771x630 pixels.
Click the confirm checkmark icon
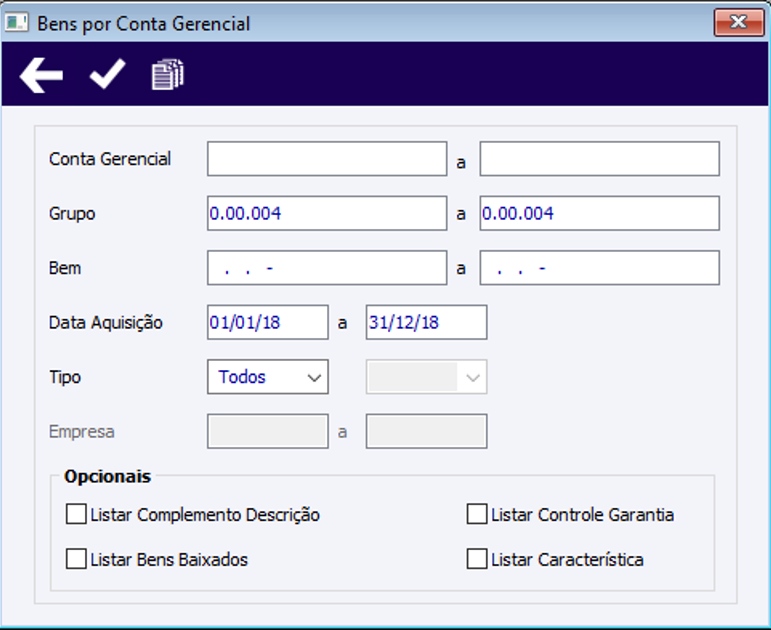coord(107,75)
